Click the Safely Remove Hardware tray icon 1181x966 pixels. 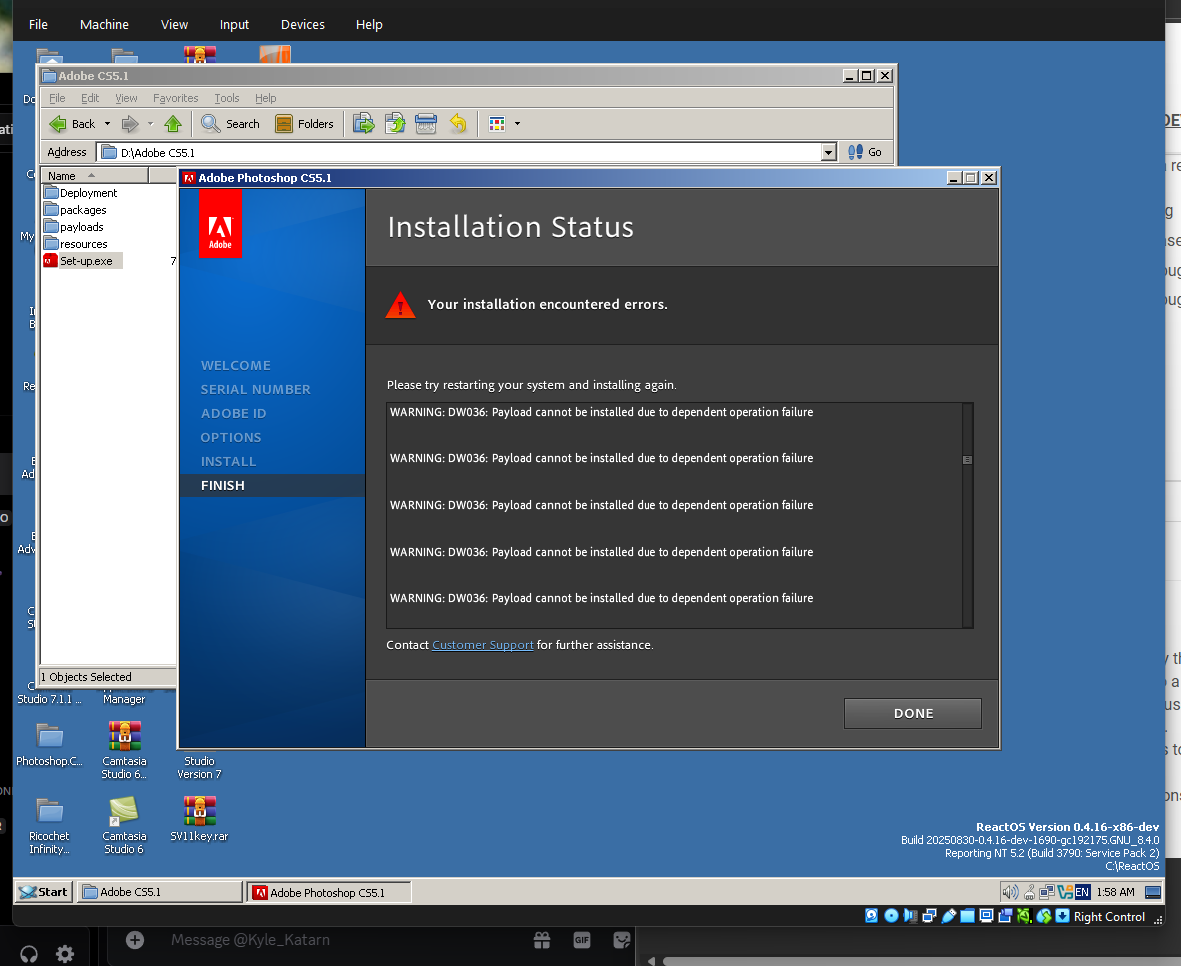point(1029,892)
